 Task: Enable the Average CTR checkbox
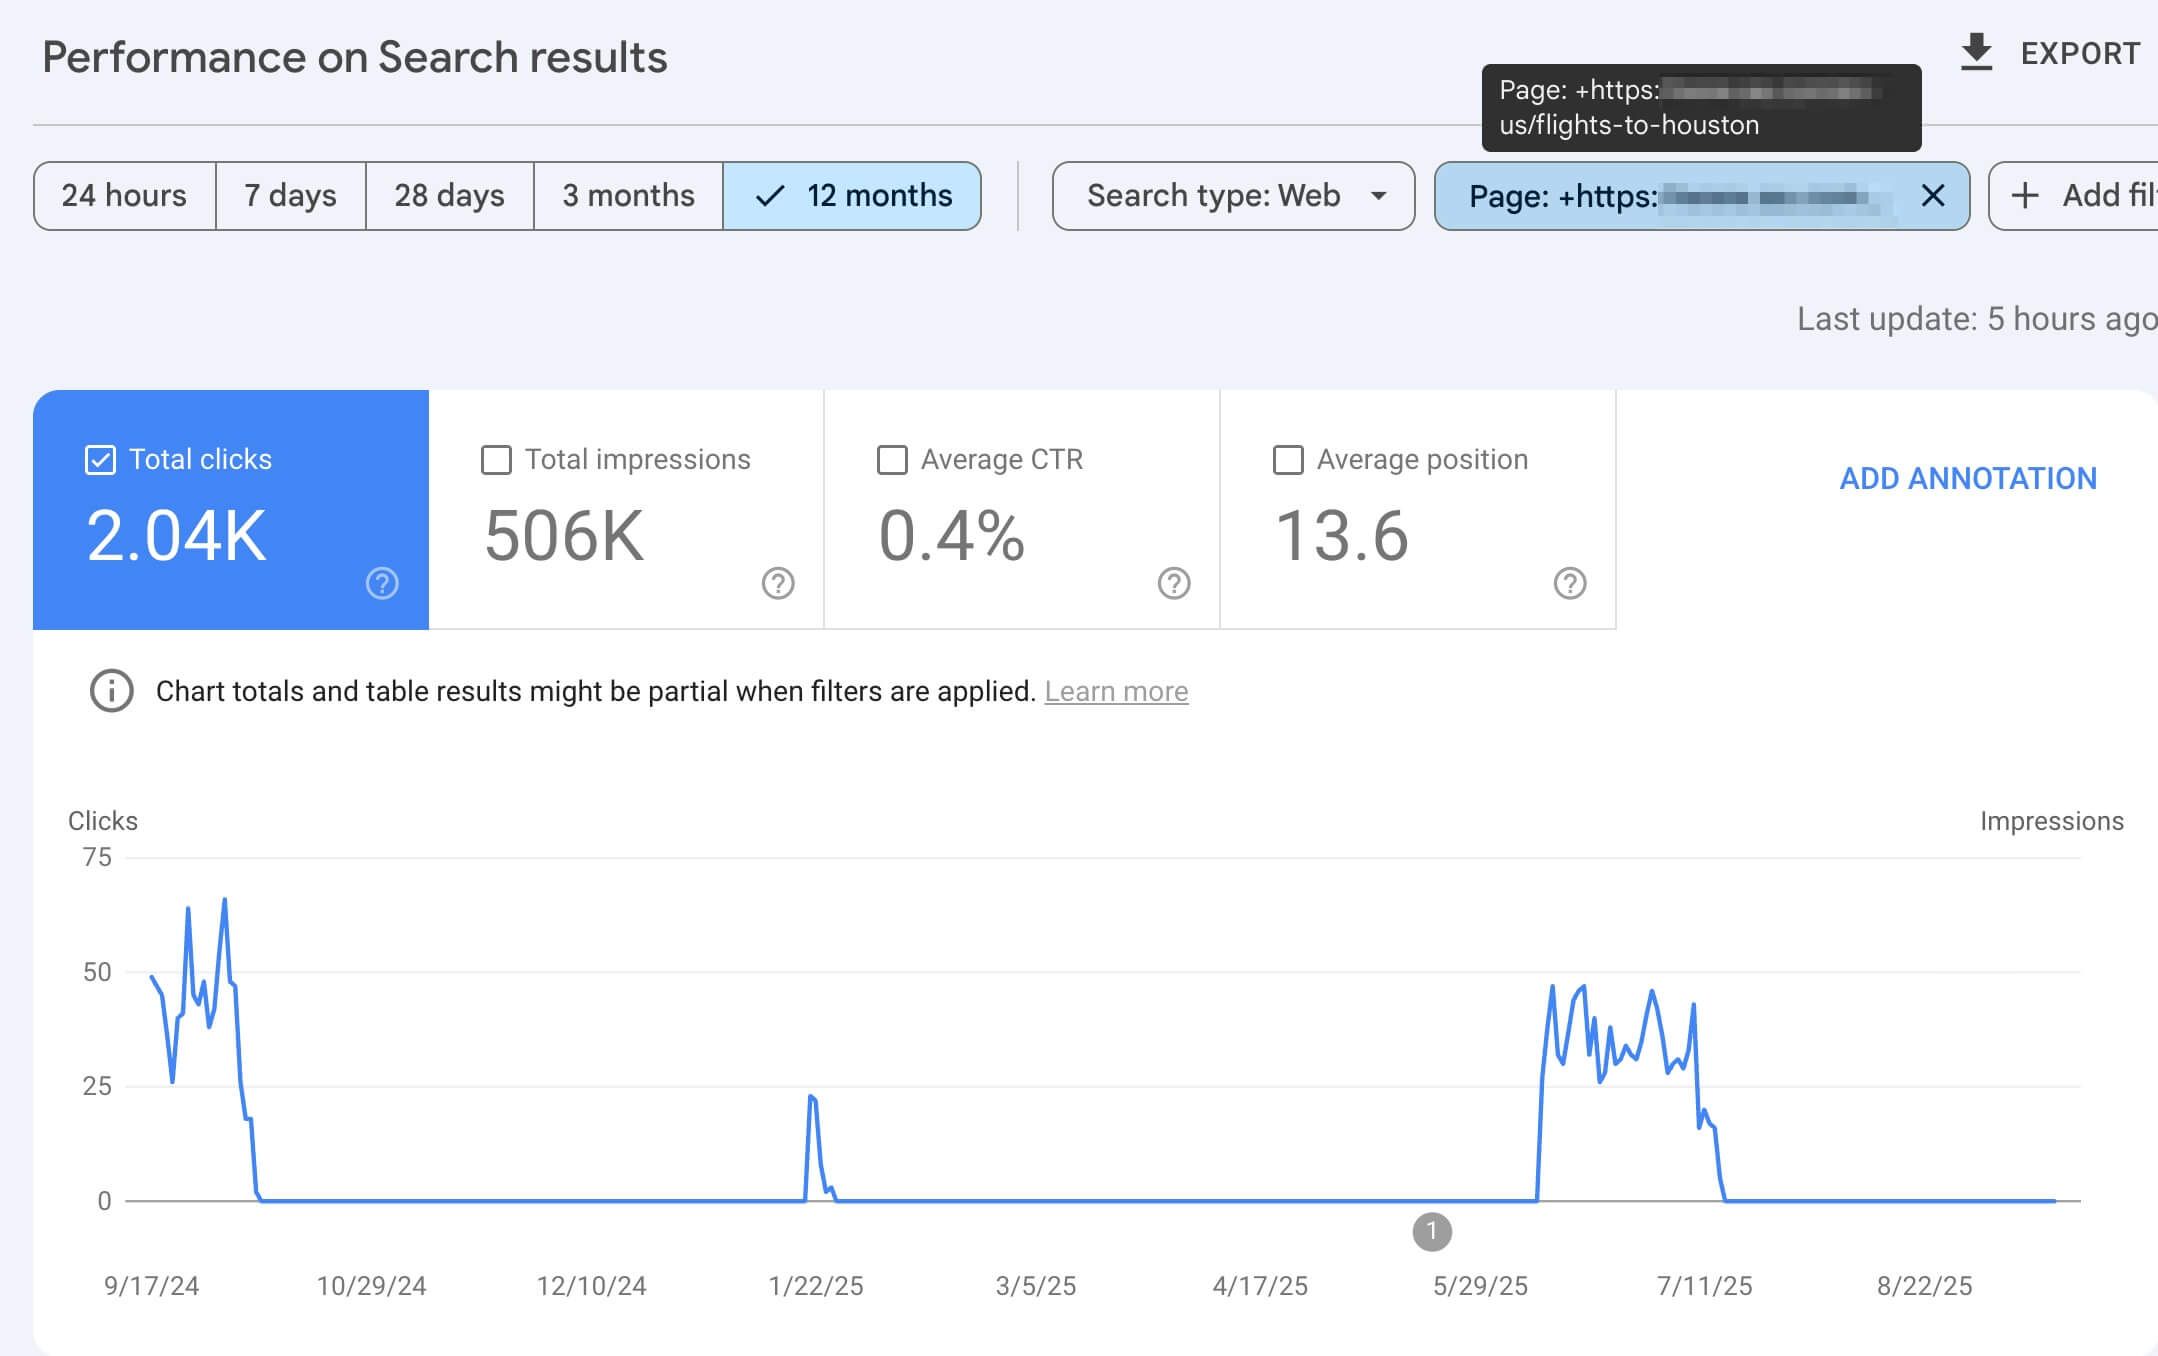892,460
